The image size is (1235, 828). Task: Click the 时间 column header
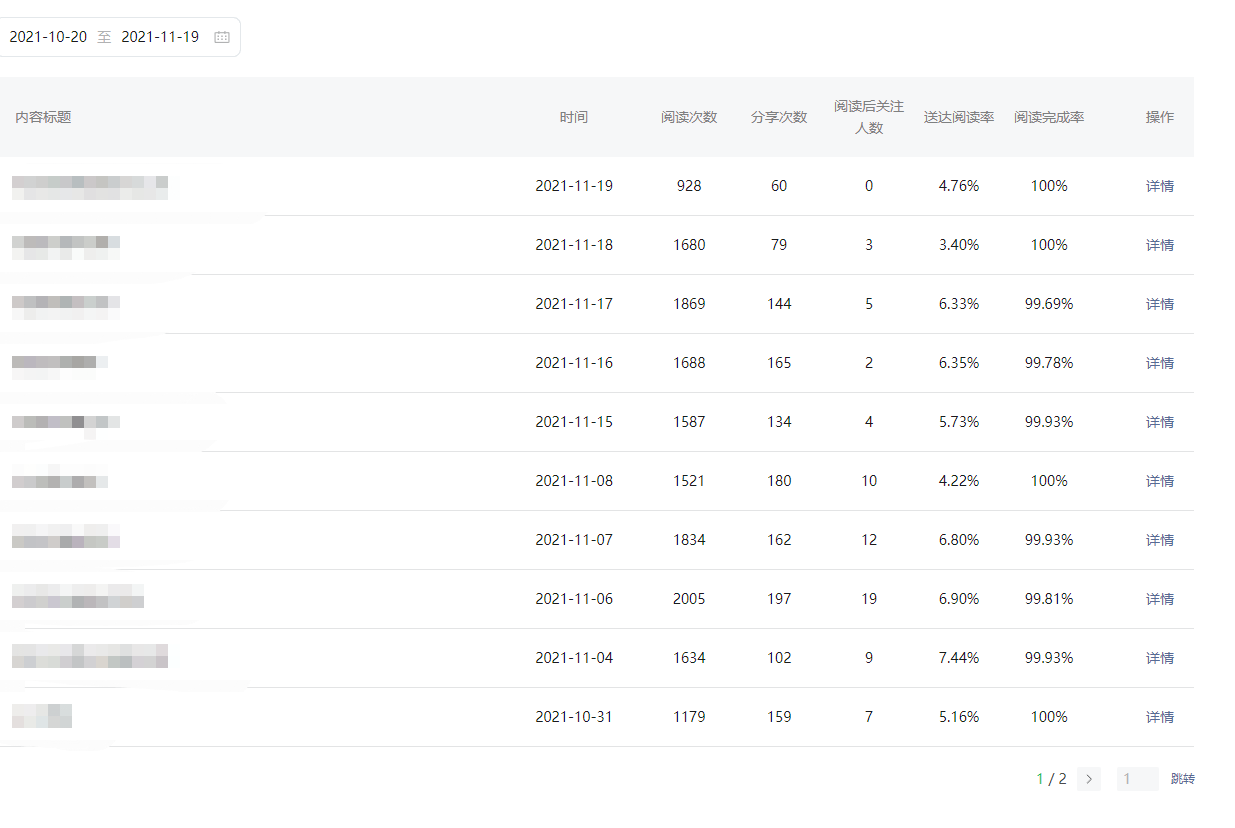(x=574, y=117)
